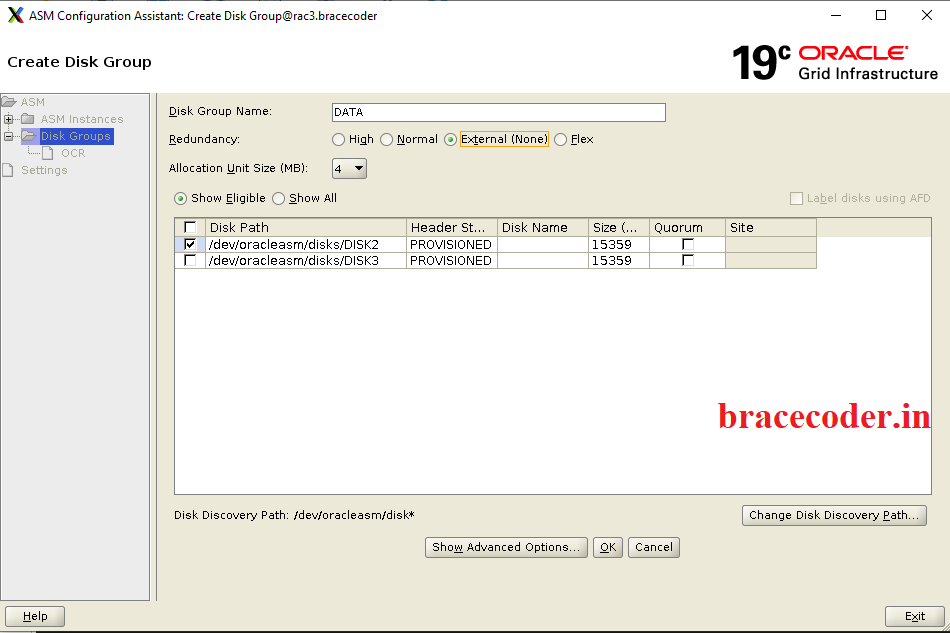Check the box for DISK3 disk path
Screen dimensions: 950x633
190,260
